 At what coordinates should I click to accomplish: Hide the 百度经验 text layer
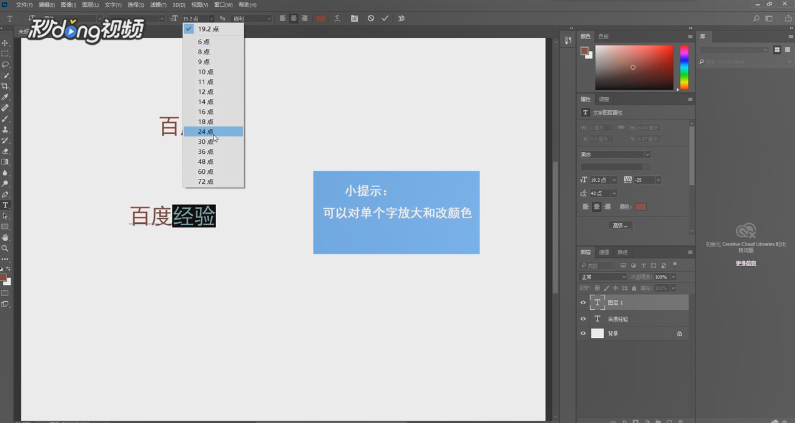point(583,319)
